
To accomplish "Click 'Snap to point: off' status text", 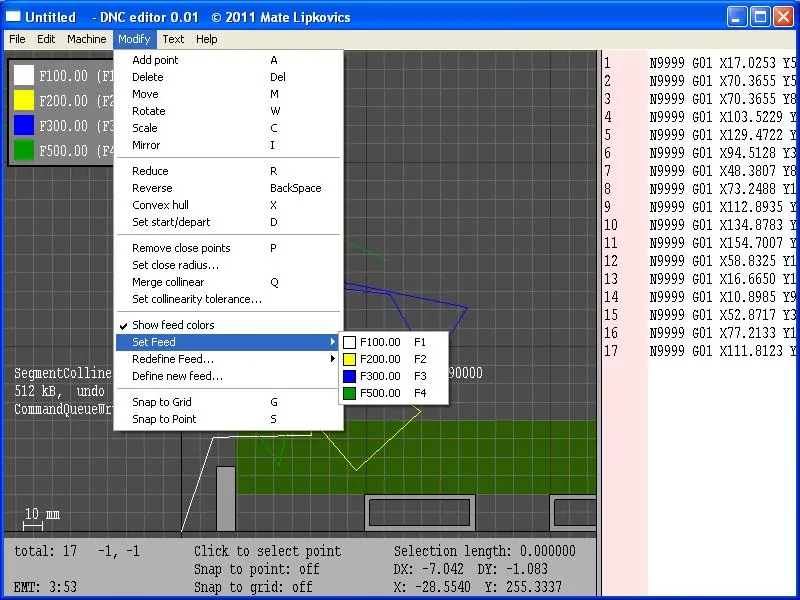I will coord(257,569).
